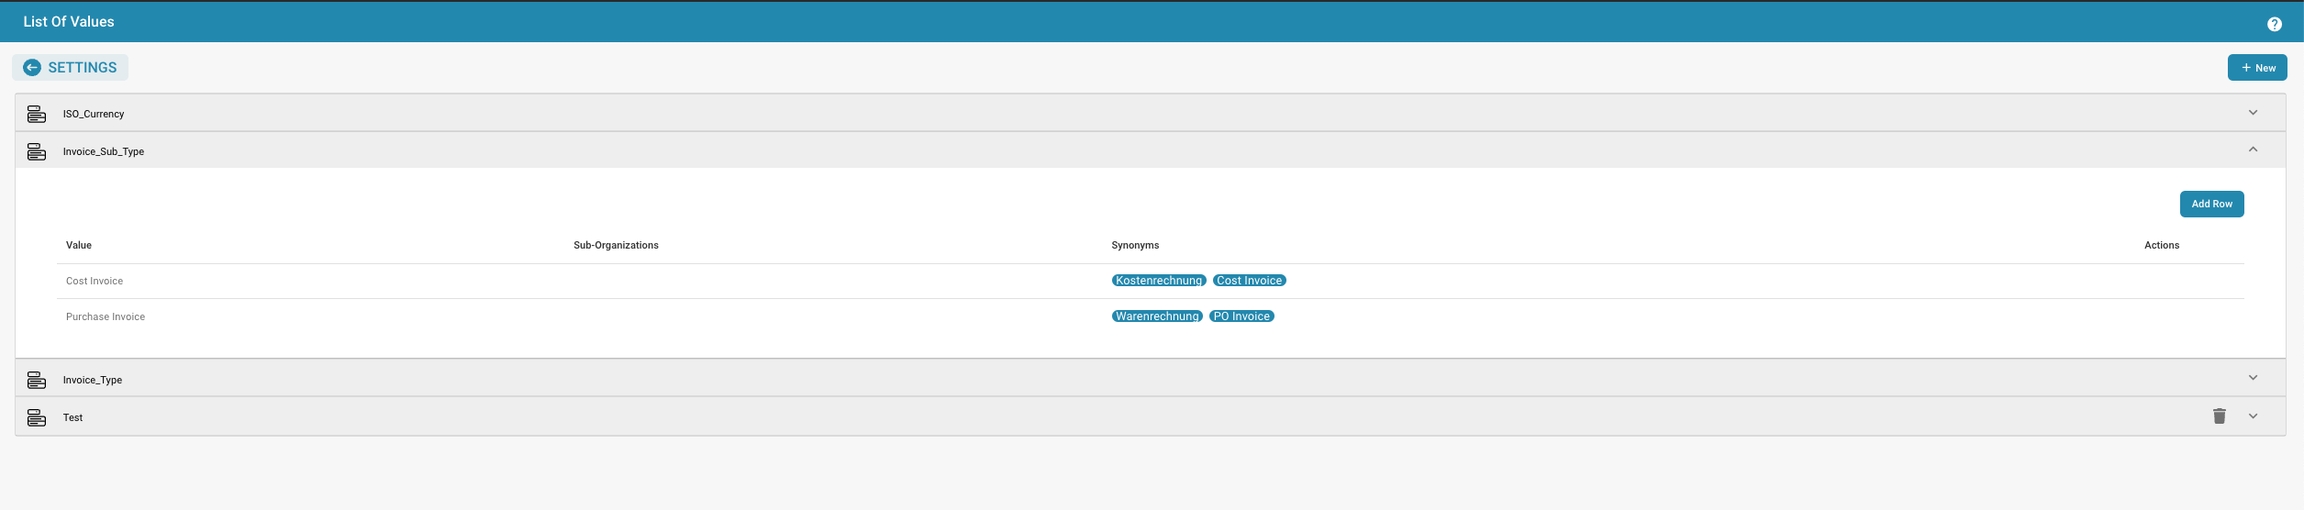Click the help question mark icon
2304x510 pixels.
pyautogui.click(x=2274, y=24)
